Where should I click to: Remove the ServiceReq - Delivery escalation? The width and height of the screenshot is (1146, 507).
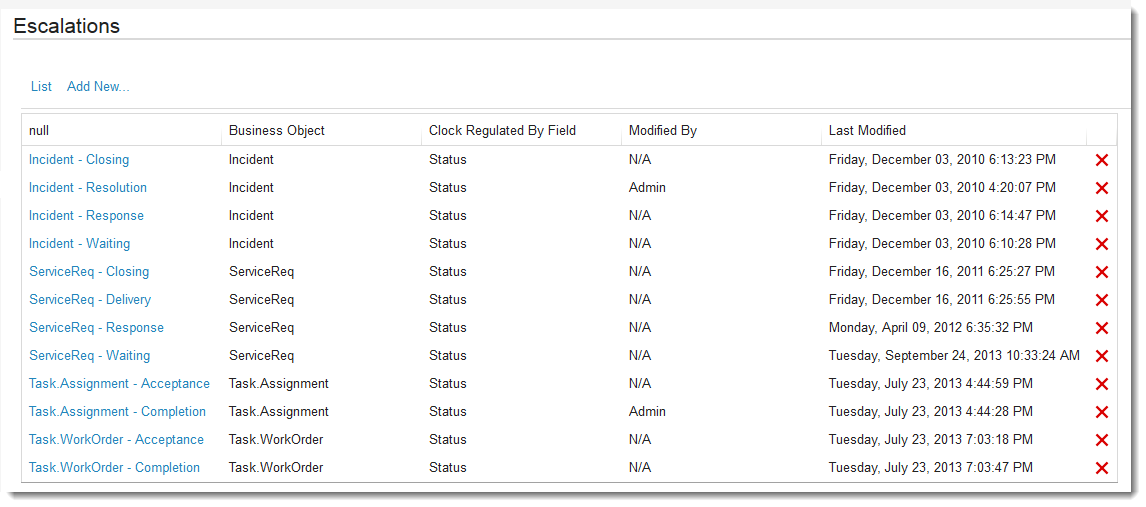pyautogui.click(x=1102, y=300)
